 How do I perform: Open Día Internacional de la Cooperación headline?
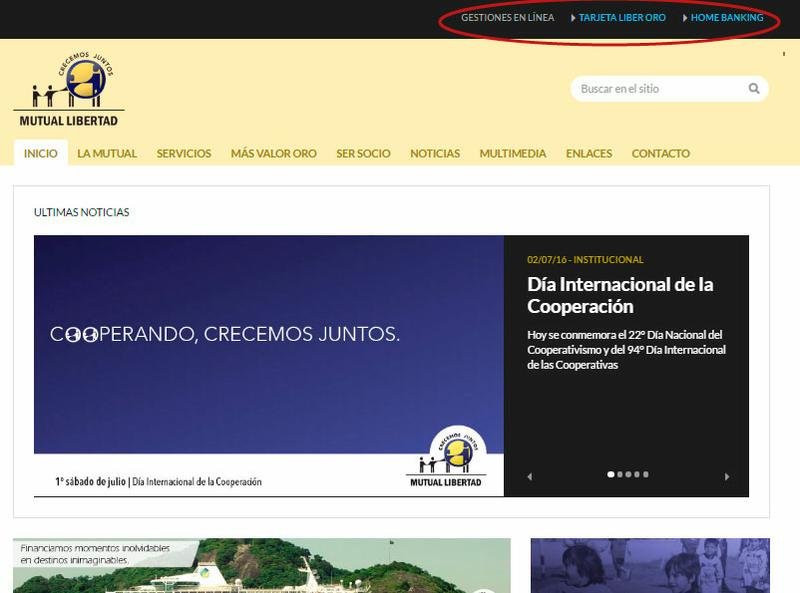620,295
